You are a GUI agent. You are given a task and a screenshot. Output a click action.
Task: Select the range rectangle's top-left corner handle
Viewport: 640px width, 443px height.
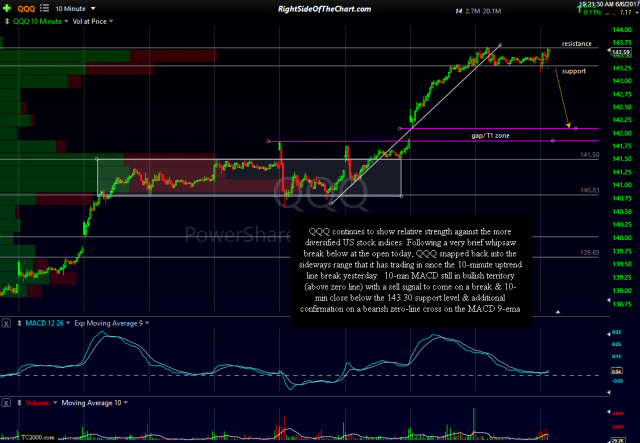(x=97, y=159)
